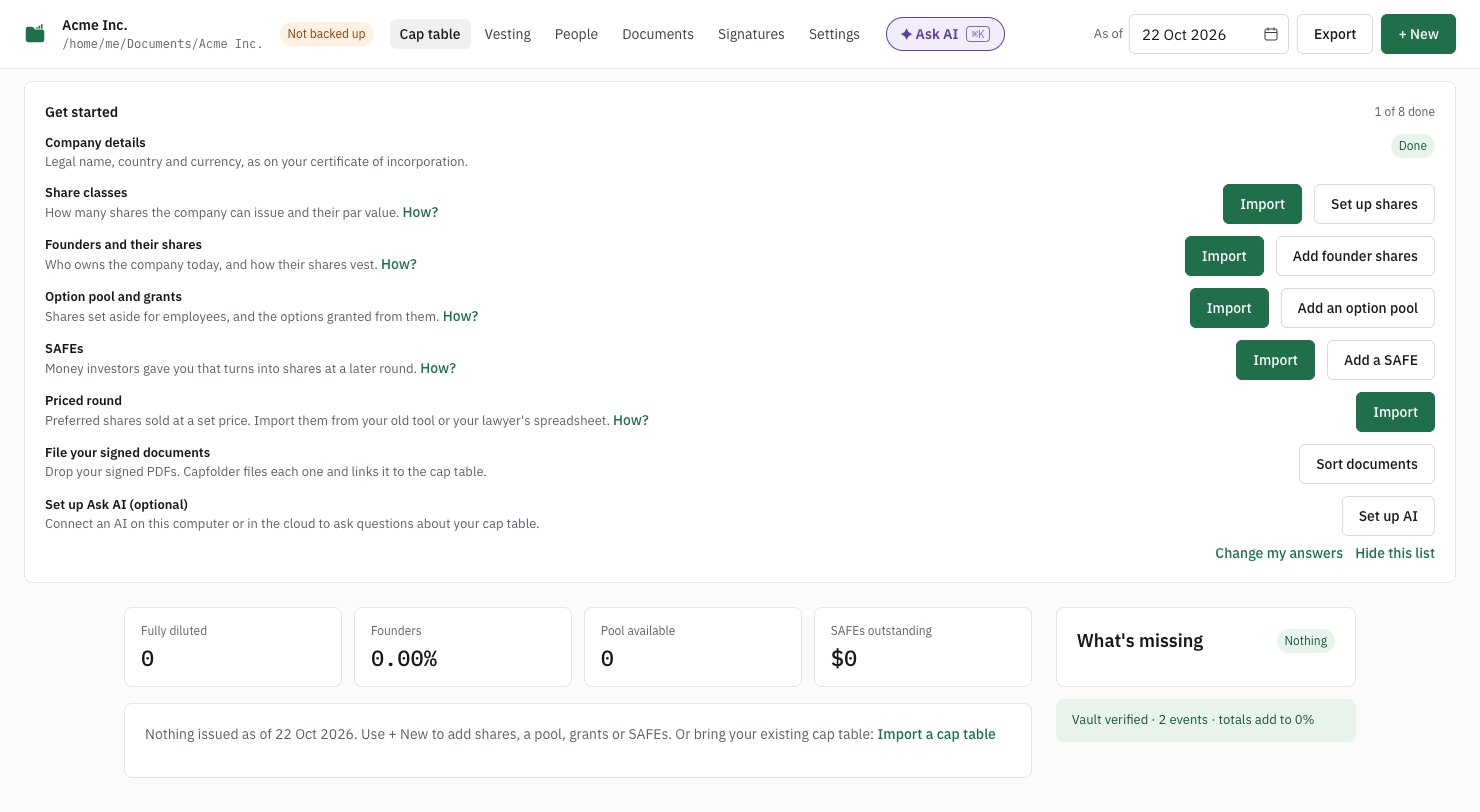Image resolution: width=1480 pixels, height=812 pixels.
Task: Open the Vesting tab
Action: (x=507, y=34)
